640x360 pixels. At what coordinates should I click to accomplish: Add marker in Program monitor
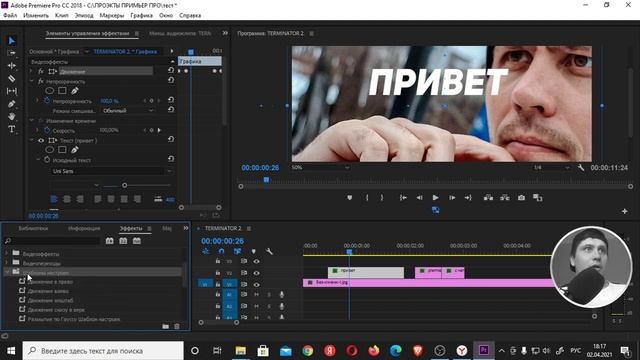coord(349,198)
